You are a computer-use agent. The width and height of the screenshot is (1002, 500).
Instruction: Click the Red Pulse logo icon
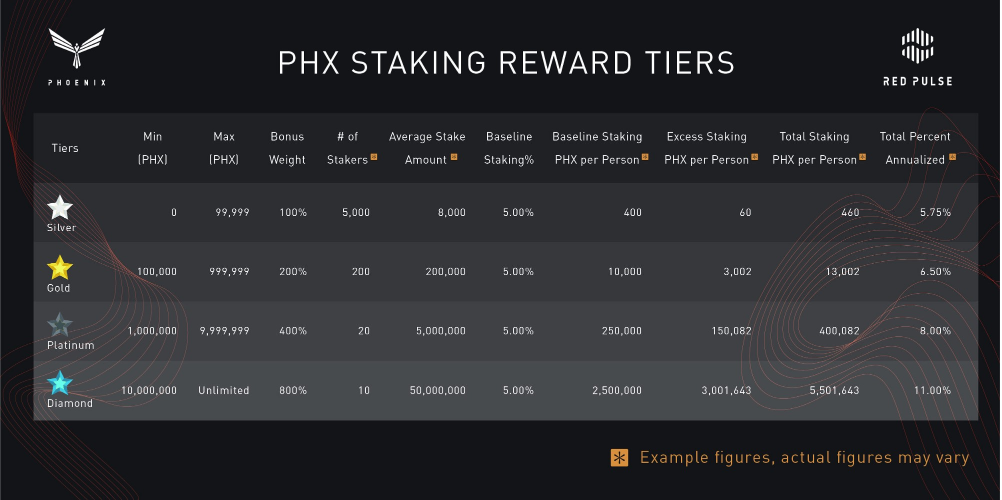click(917, 47)
